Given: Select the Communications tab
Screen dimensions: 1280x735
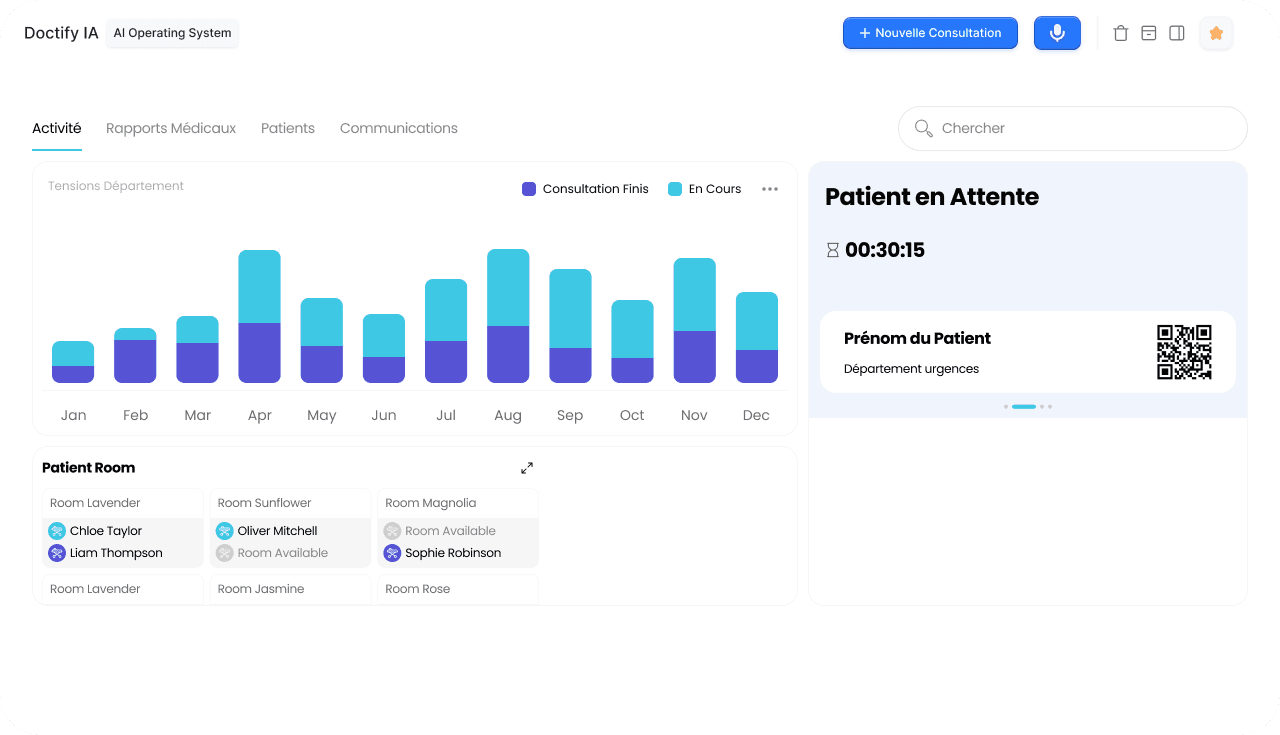Looking at the screenshot, I should click(x=399, y=128).
